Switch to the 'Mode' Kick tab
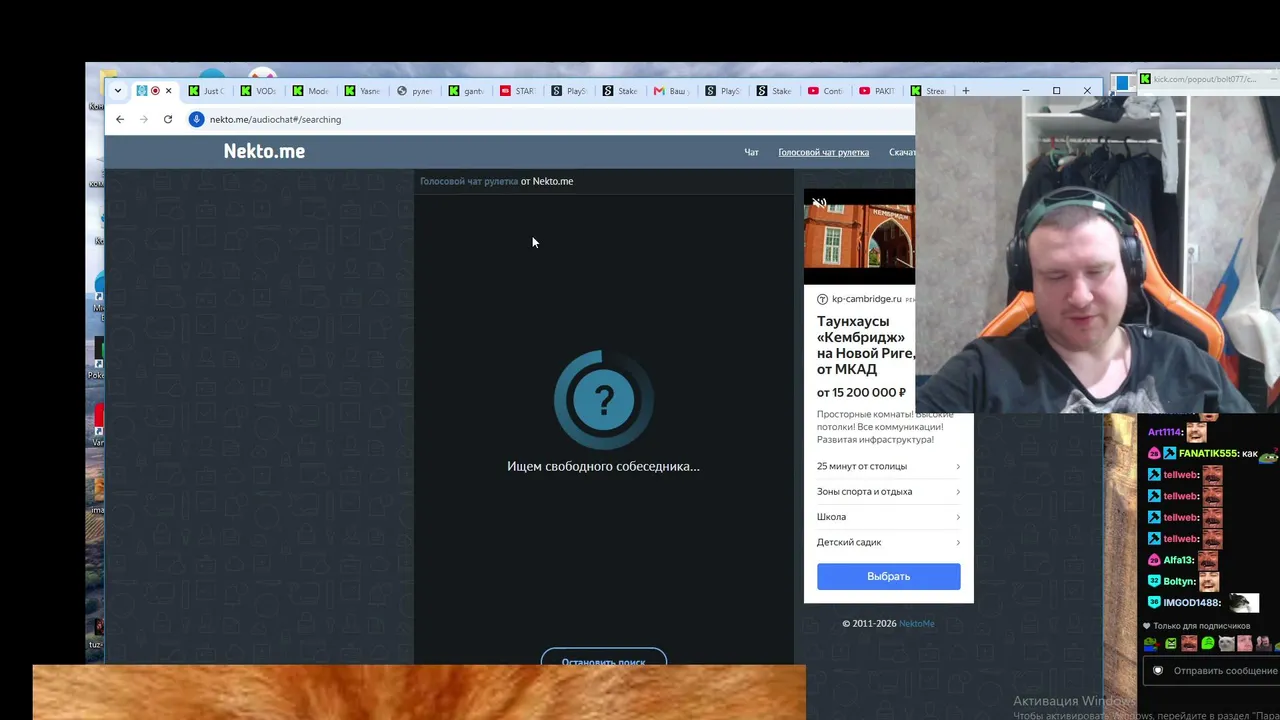 [309, 91]
